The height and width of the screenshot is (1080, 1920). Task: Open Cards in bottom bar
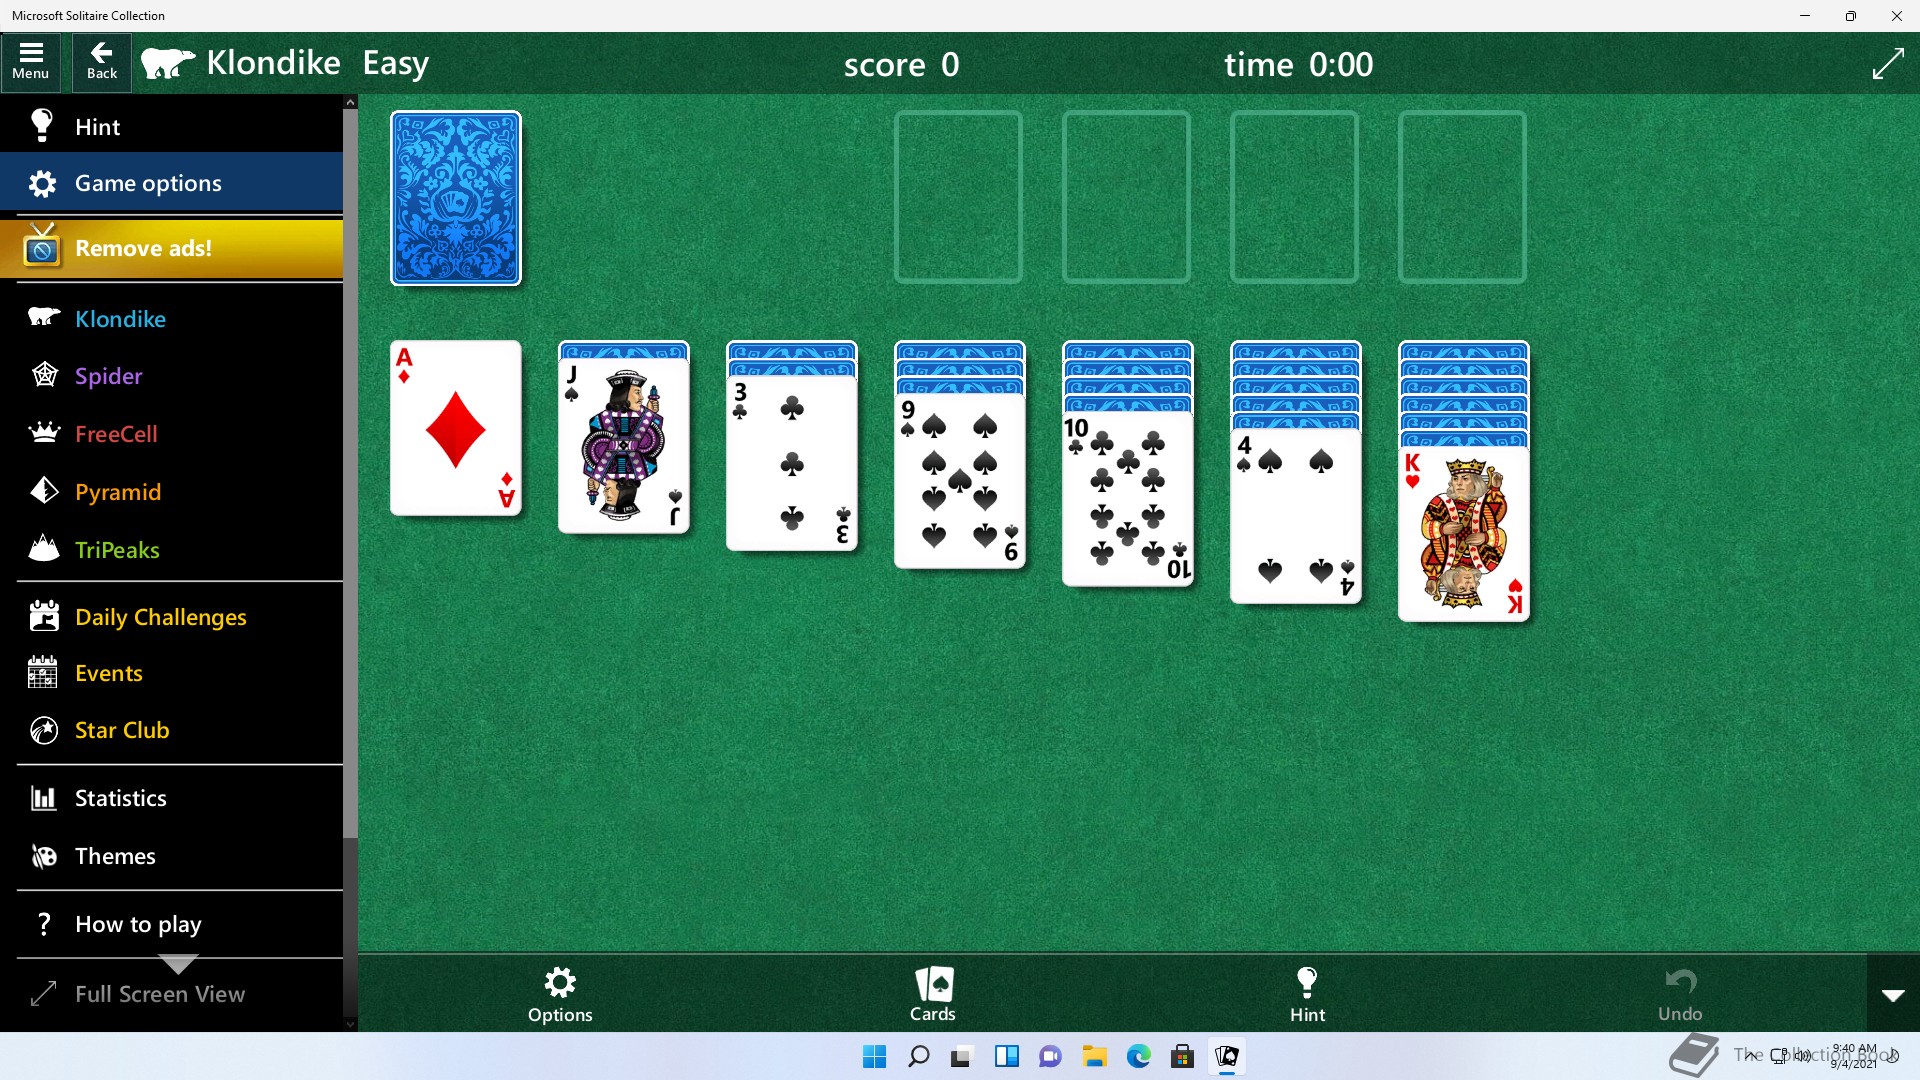[933, 994]
